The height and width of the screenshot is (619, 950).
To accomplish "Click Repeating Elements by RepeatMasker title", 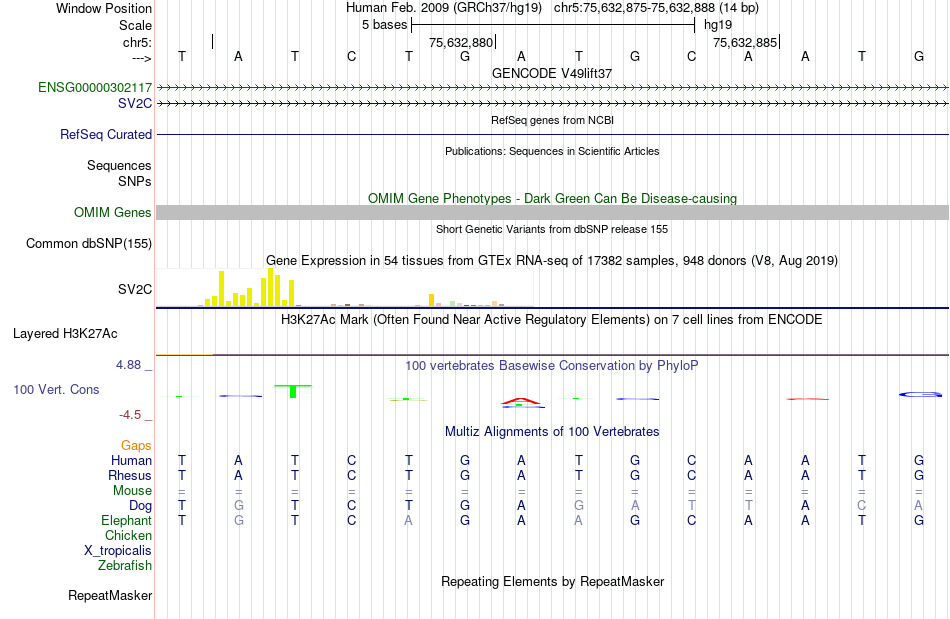I will tap(552, 581).
